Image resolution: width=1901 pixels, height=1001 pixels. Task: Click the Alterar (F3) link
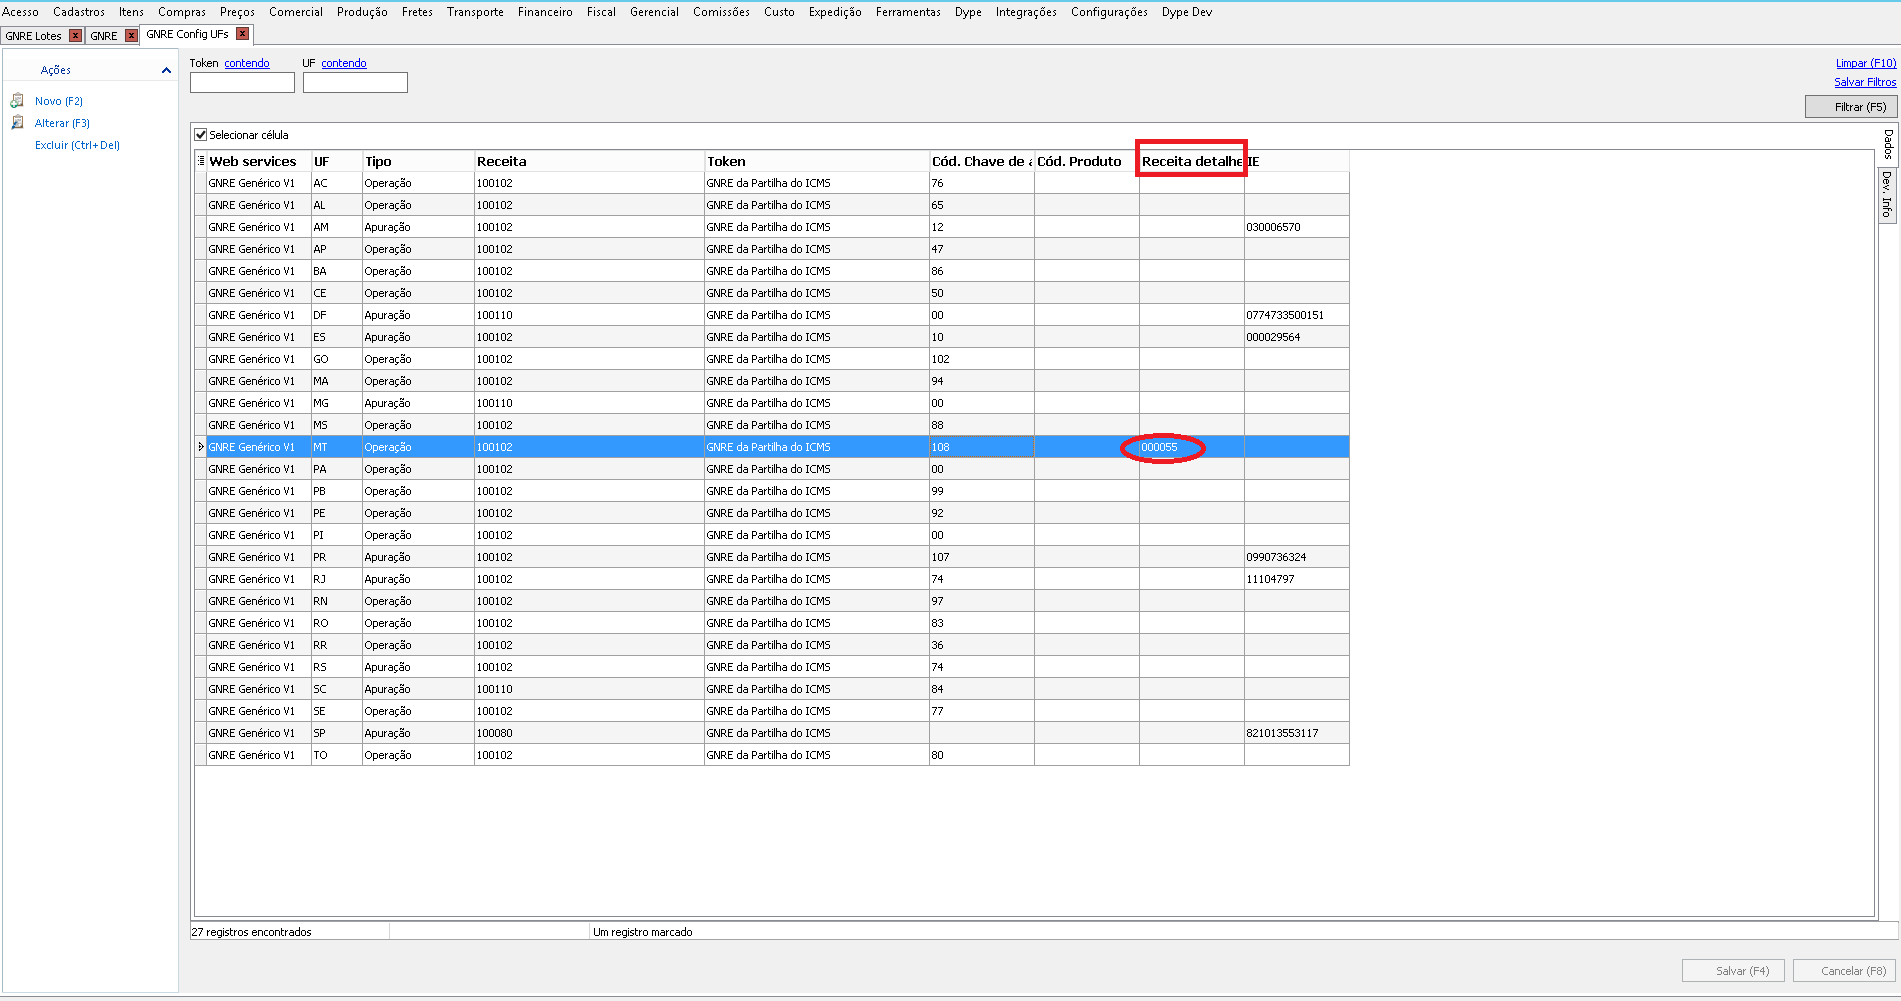coord(62,123)
